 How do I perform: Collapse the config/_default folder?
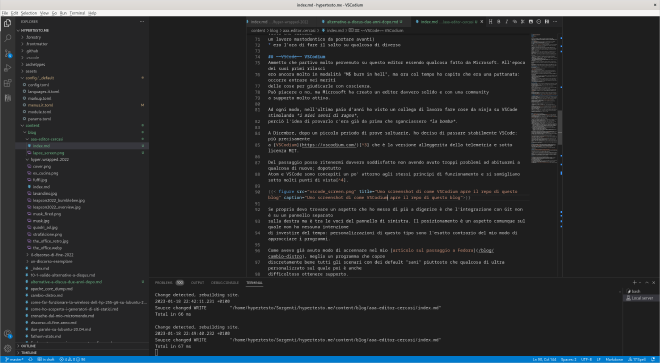click(40, 78)
